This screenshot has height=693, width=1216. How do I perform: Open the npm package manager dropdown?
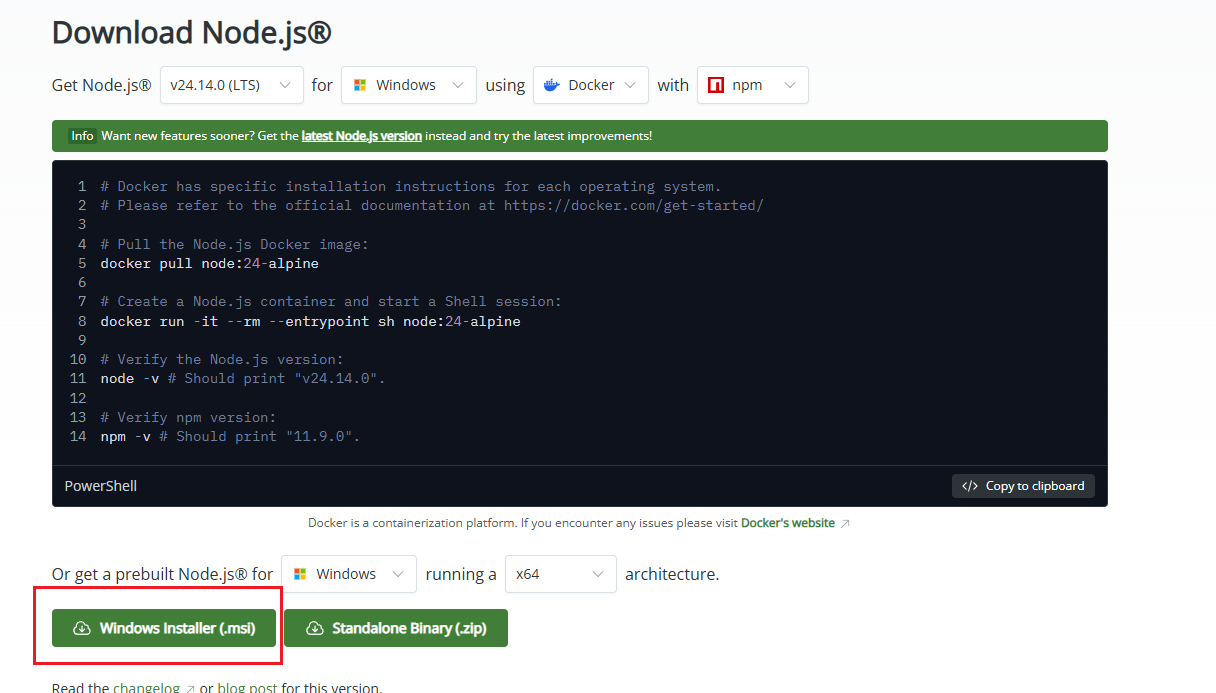click(x=753, y=85)
